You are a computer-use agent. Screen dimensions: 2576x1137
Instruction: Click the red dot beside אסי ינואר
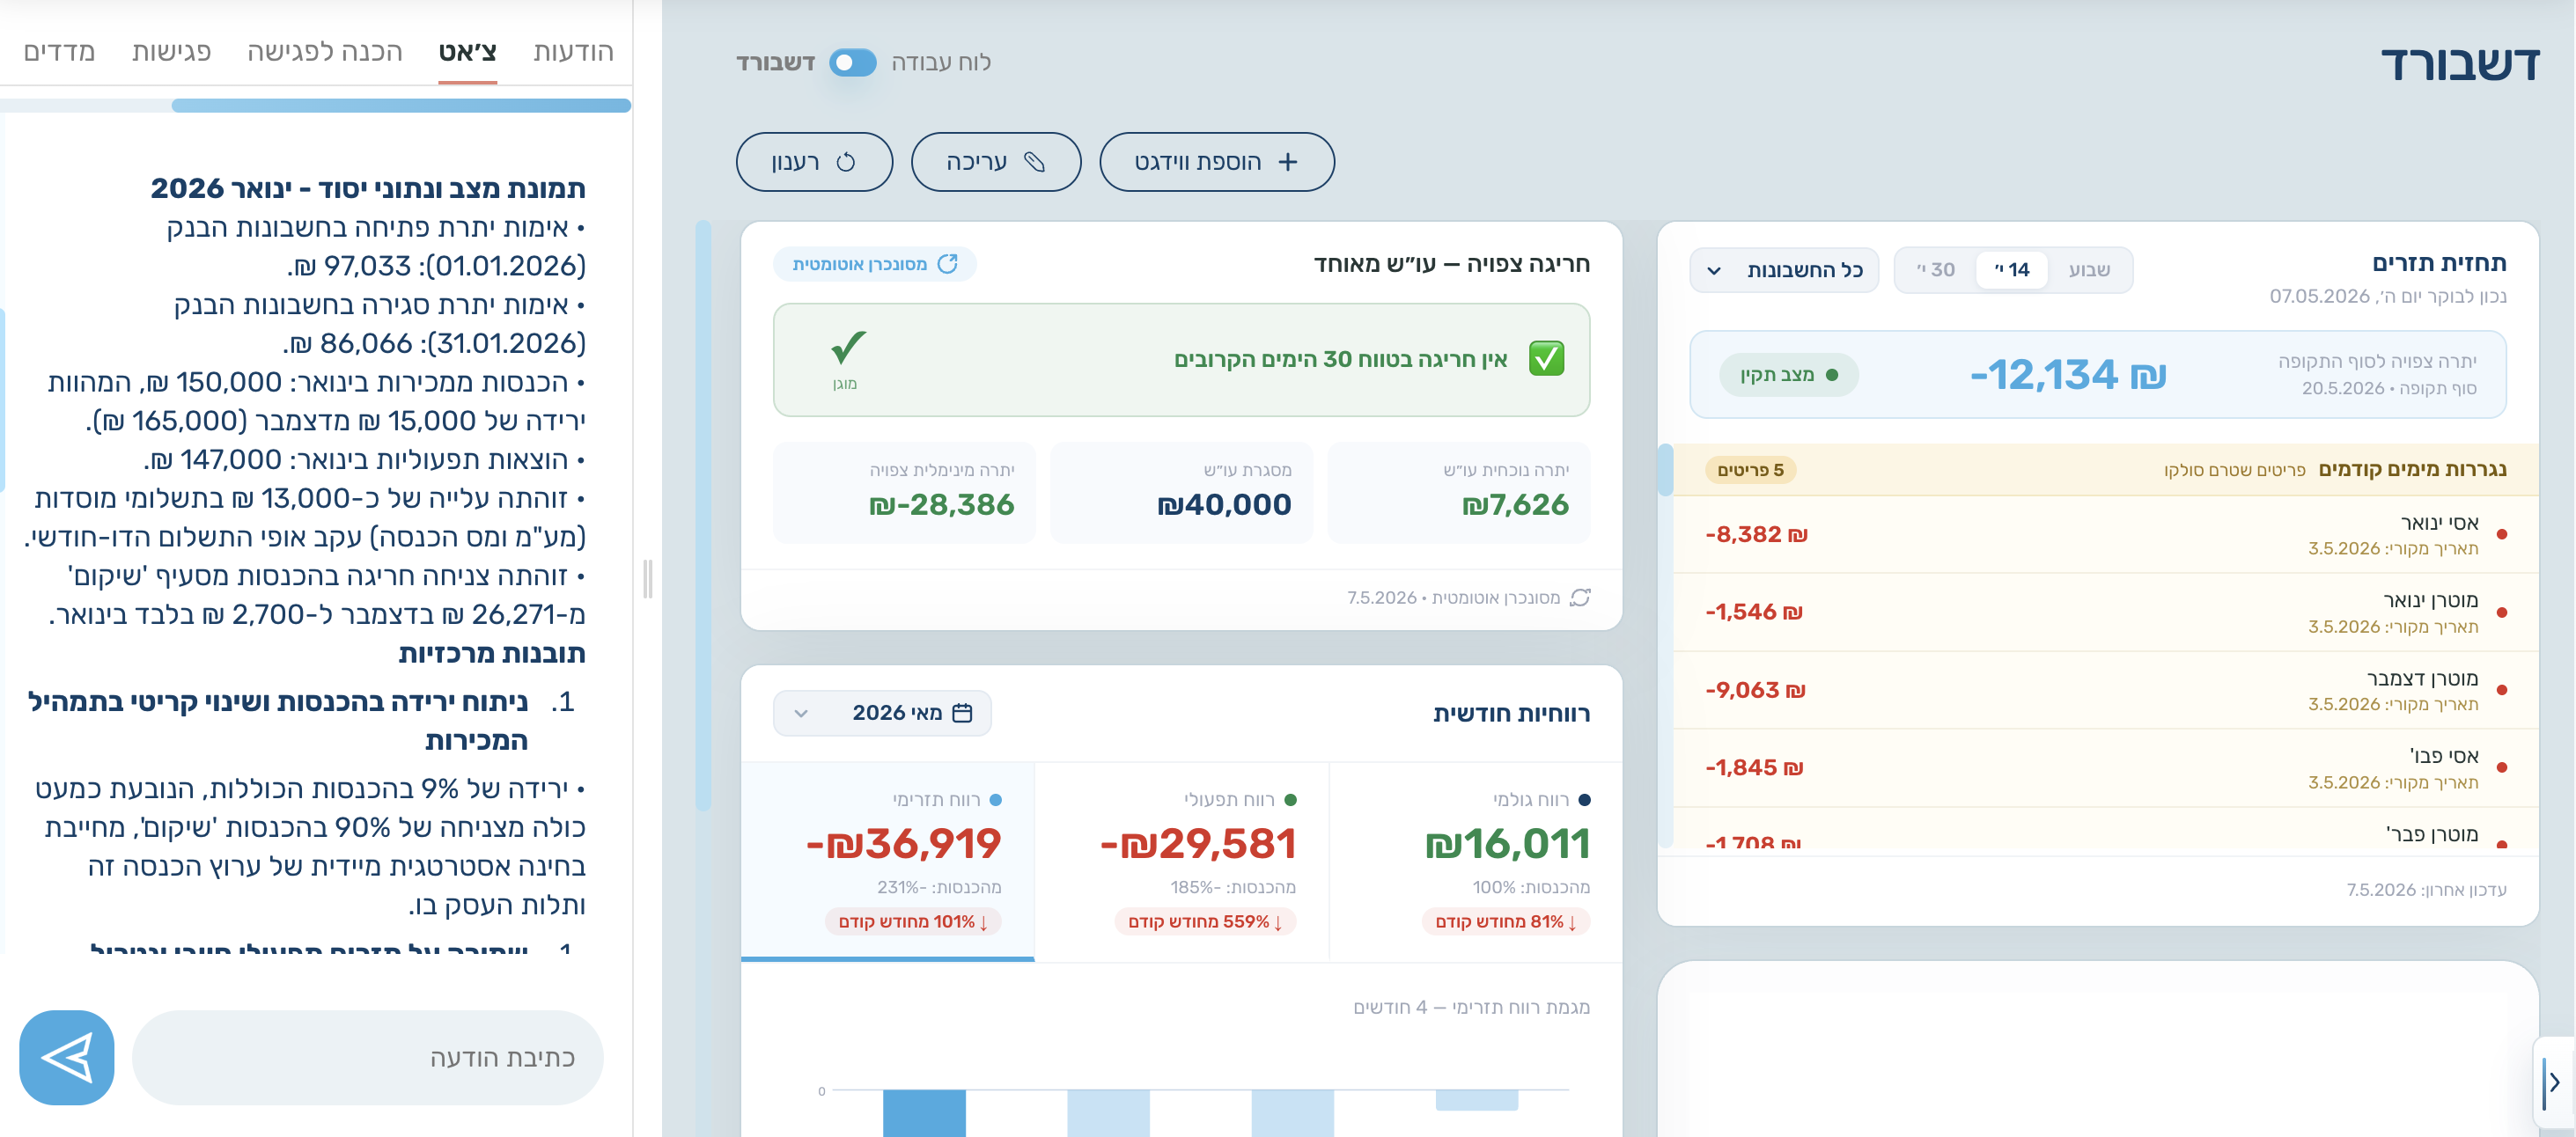point(2502,534)
